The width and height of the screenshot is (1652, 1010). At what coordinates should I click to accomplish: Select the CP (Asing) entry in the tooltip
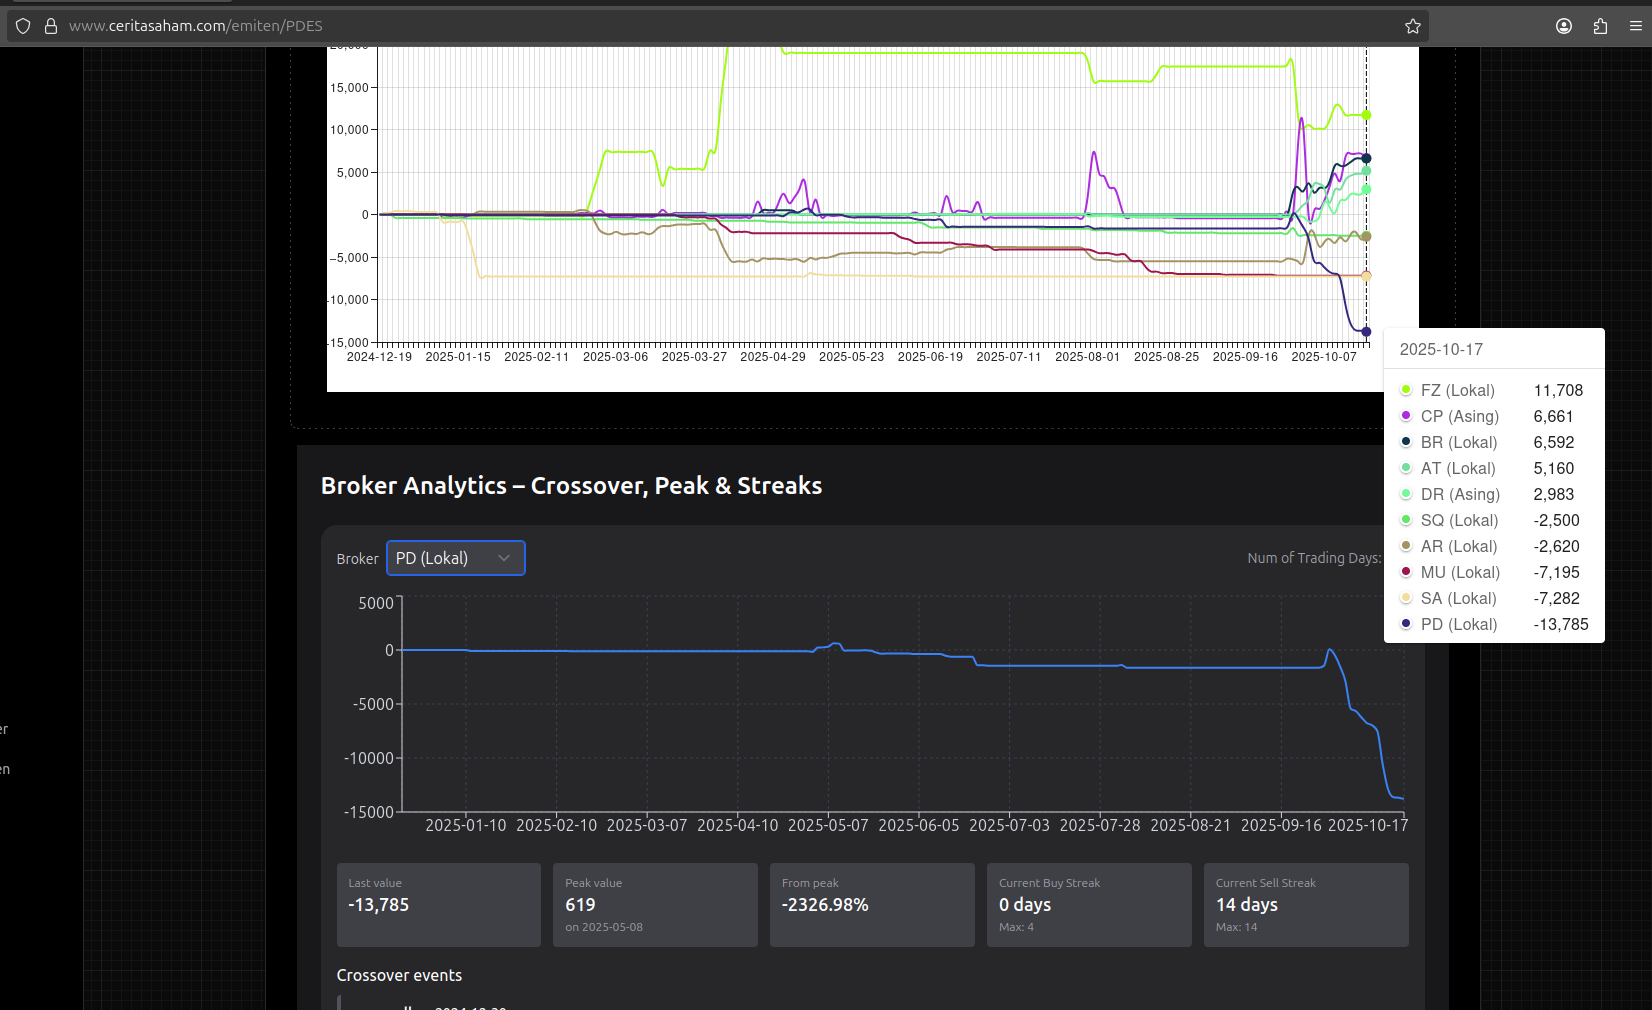click(1459, 416)
